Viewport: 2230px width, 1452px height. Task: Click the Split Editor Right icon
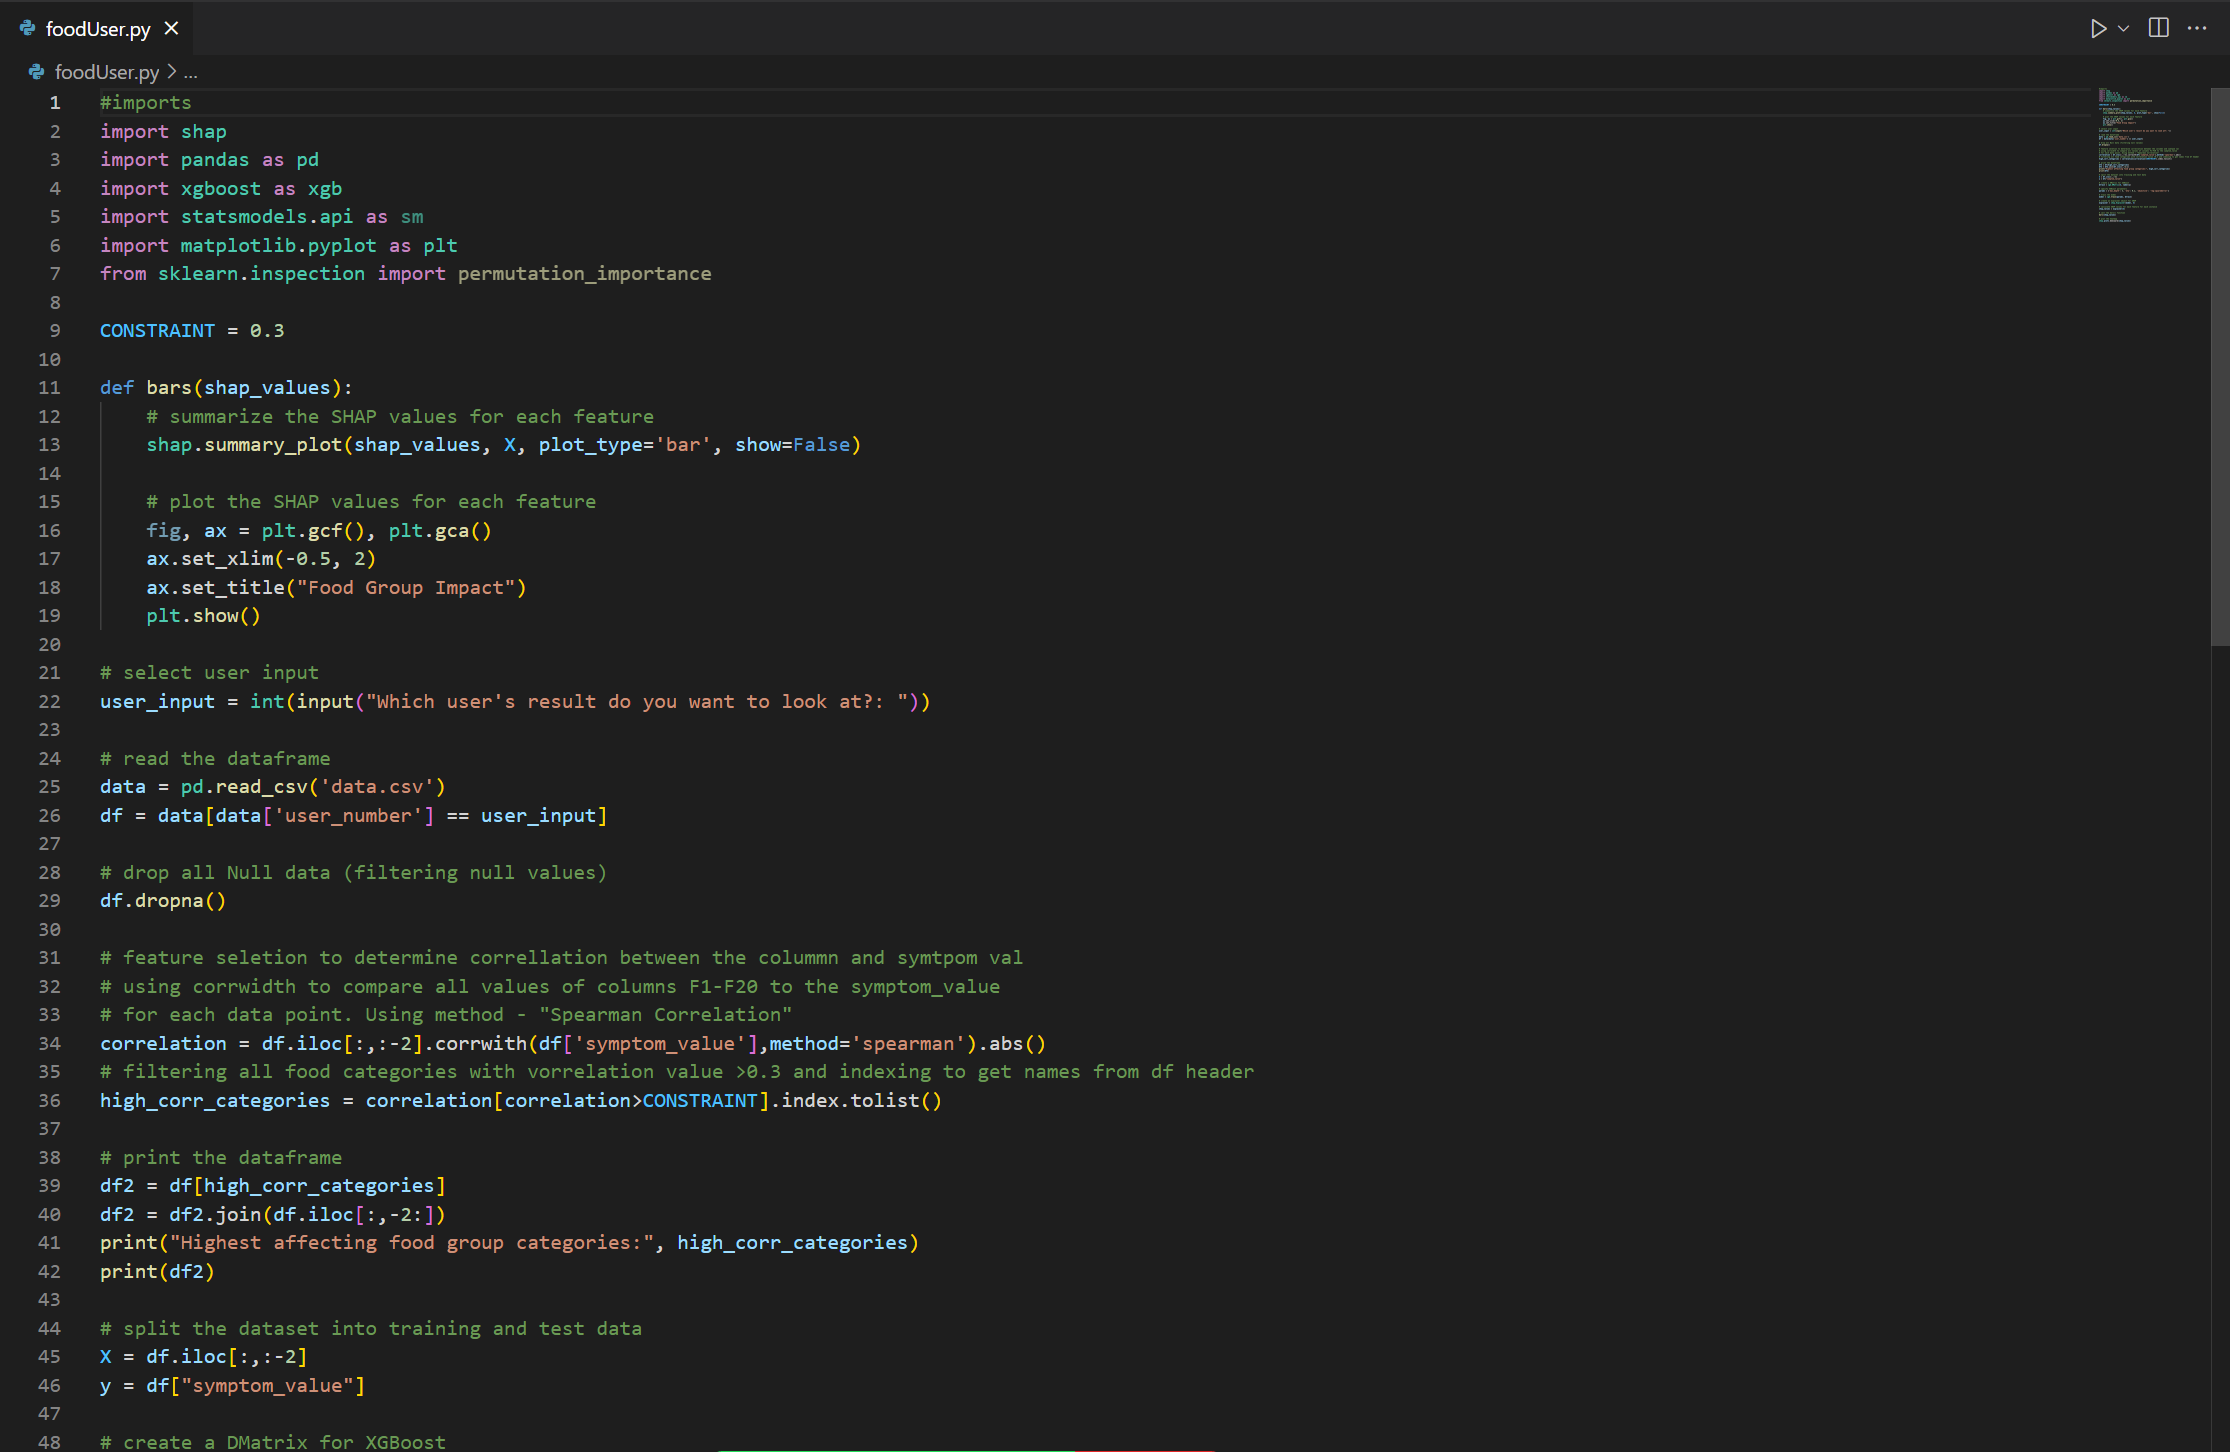2159,28
